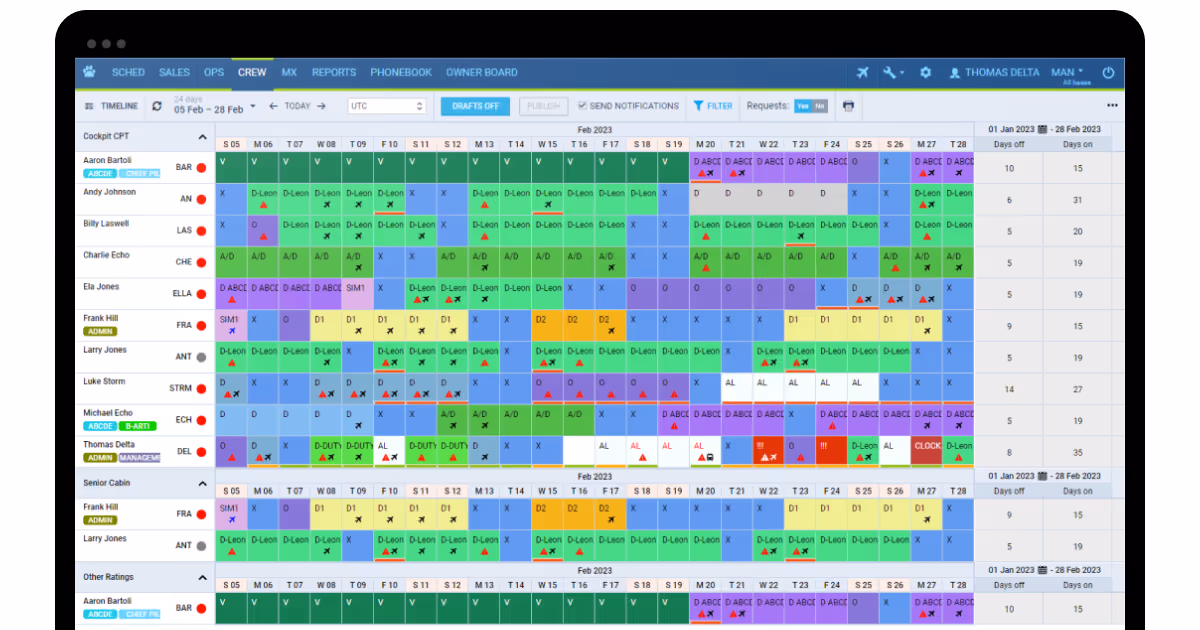Click the print icon on the toolbar
1200x630 pixels.
pos(847,105)
